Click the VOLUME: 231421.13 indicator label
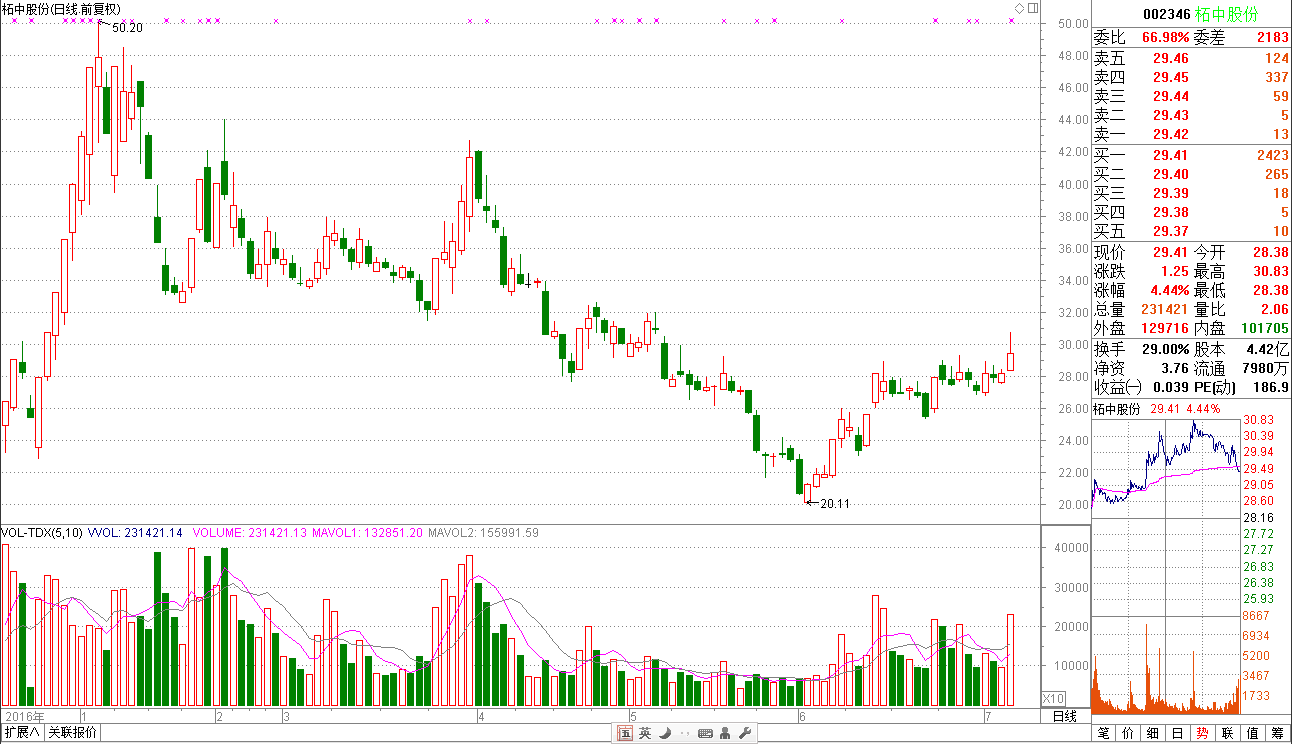 [250, 533]
